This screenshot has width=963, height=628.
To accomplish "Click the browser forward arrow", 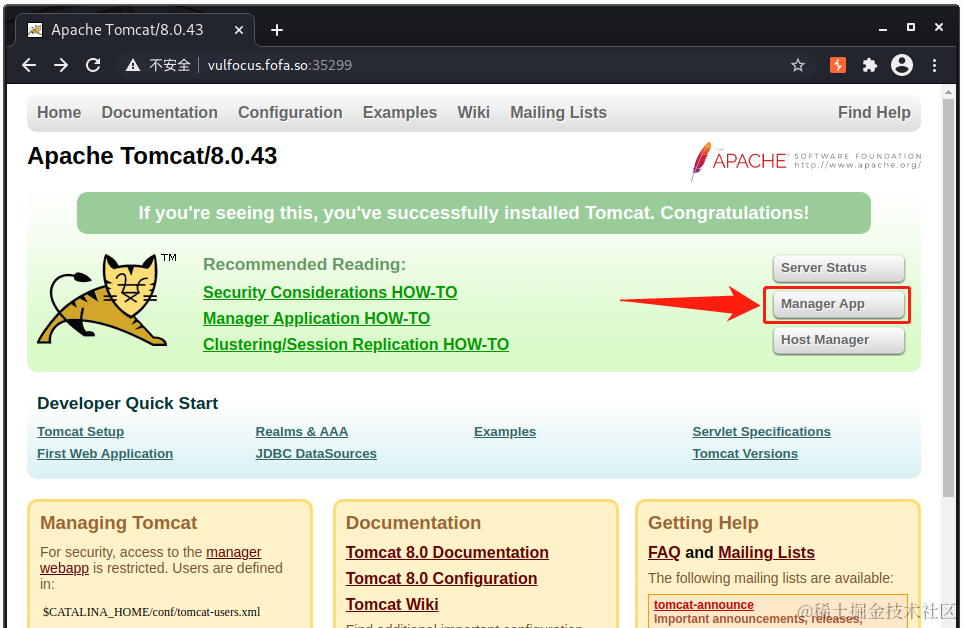I will pos(61,65).
